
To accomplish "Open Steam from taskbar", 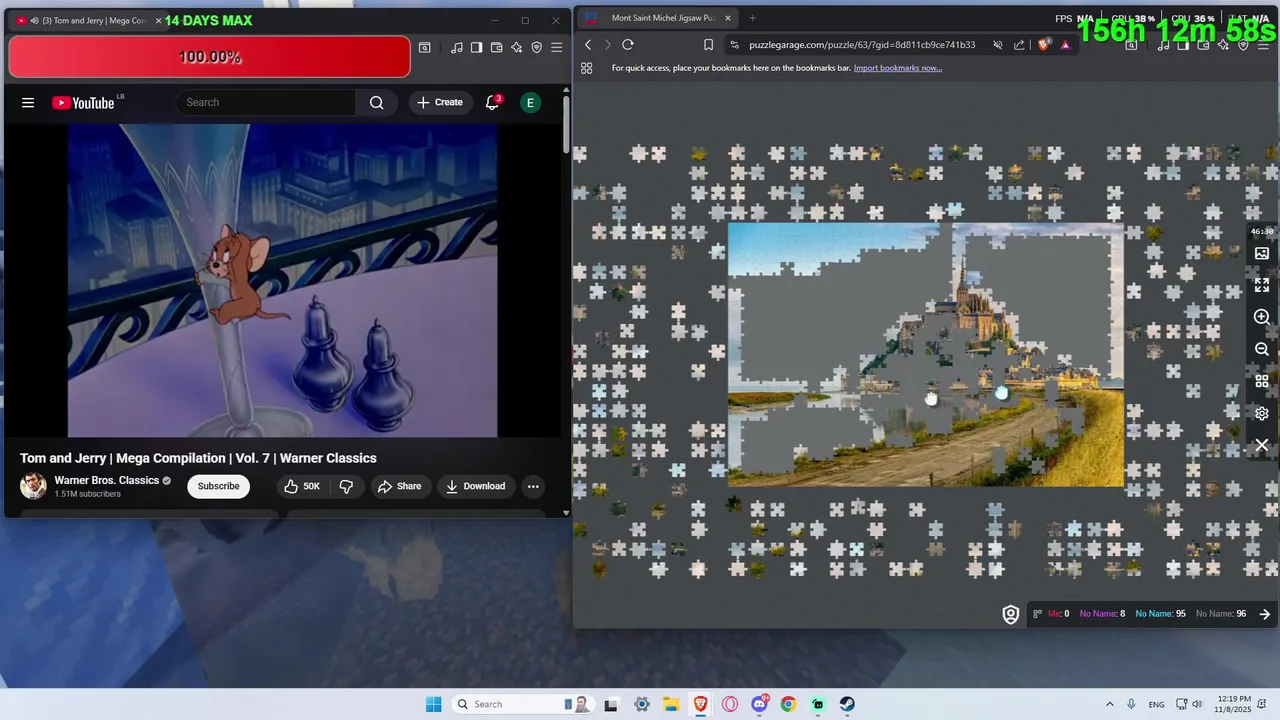I will coord(847,704).
